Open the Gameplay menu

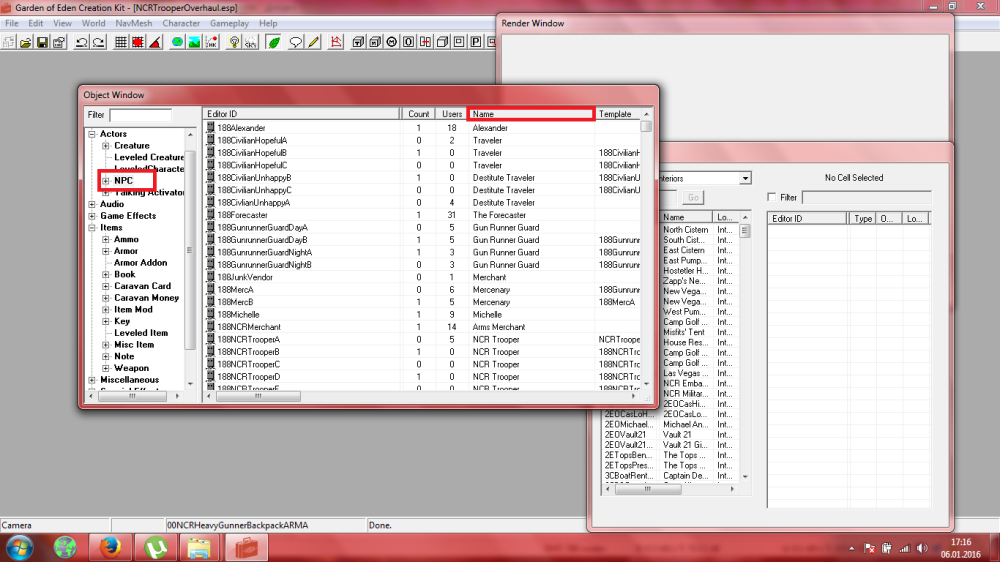tap(230, 24)
